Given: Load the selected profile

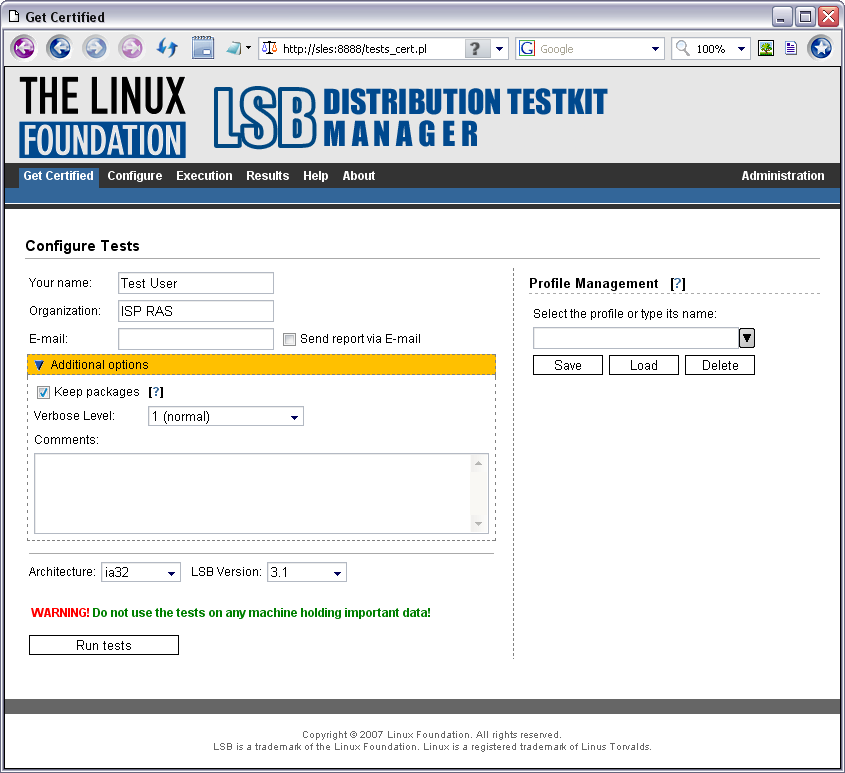Looking at the screenshot, I should [644, 365].
